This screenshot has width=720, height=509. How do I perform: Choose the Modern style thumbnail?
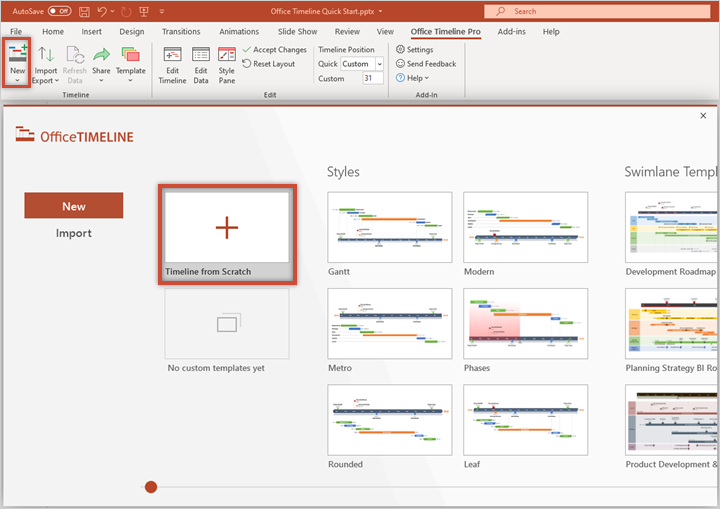tap(526, 227)
